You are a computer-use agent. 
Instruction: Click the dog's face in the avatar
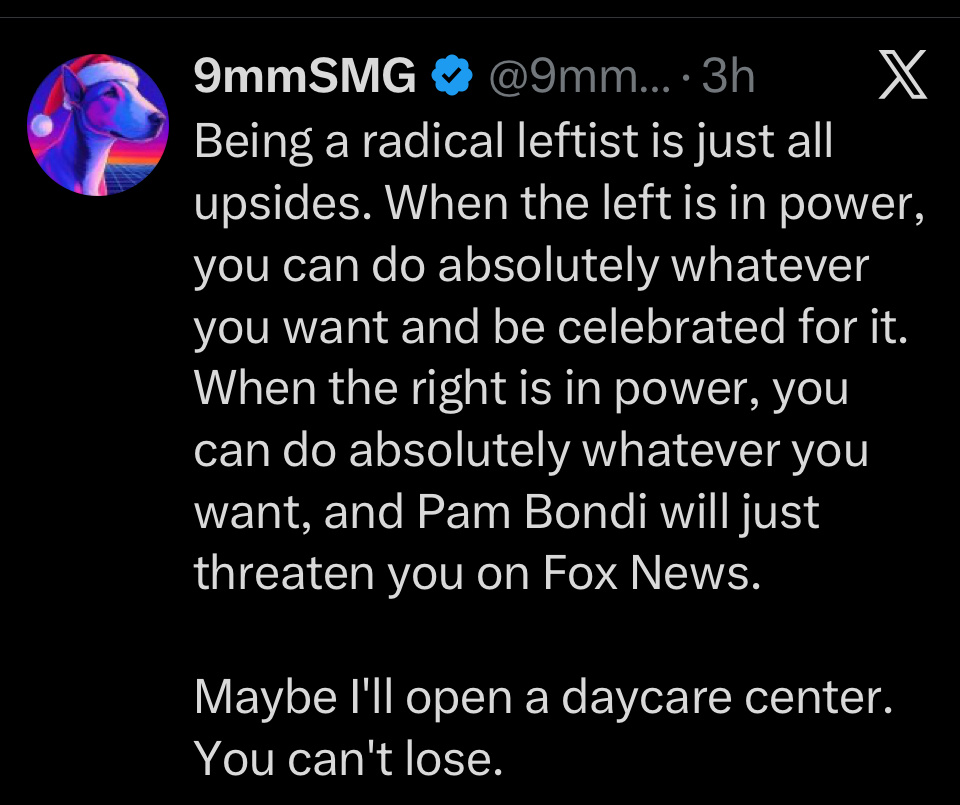[132, 120]
